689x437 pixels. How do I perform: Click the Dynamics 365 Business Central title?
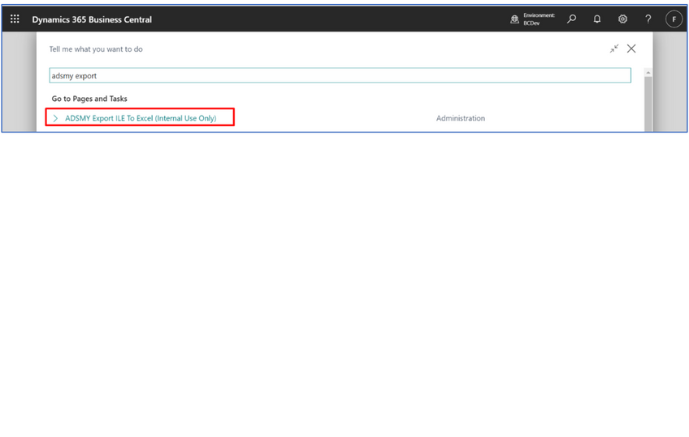tap(92, 19)
